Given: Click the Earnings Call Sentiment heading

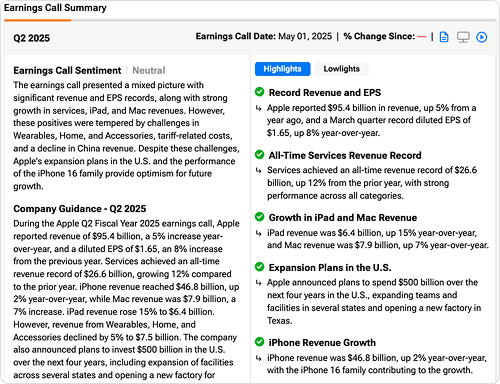Looking at the screenshot, I should (67, 70).
